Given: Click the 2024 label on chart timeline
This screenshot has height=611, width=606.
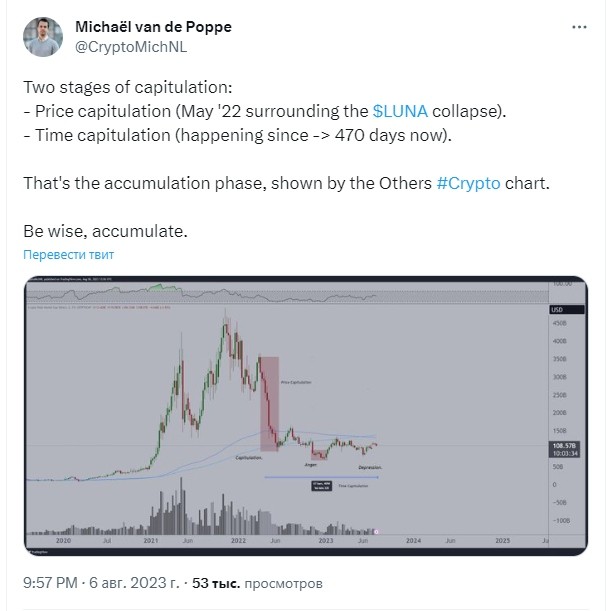Looking at the screenshot, I should click(x=413, y=540).
